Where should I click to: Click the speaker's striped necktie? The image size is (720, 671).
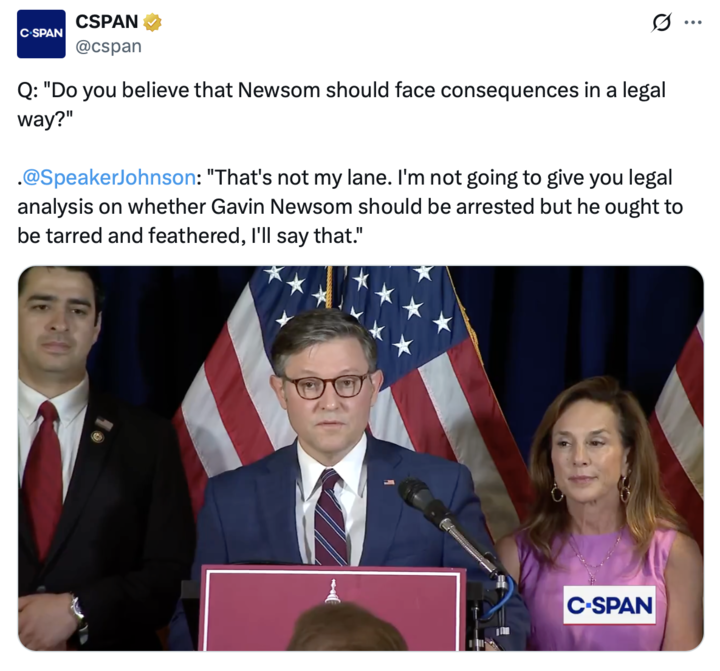330,517
